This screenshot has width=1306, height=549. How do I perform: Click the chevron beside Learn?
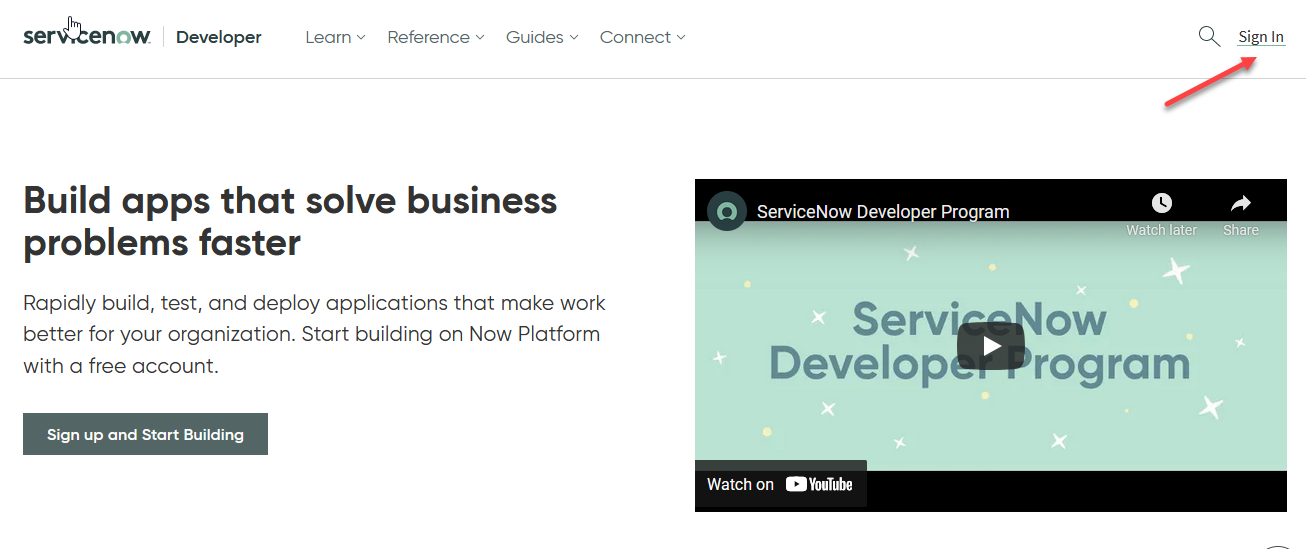point(361,38)
